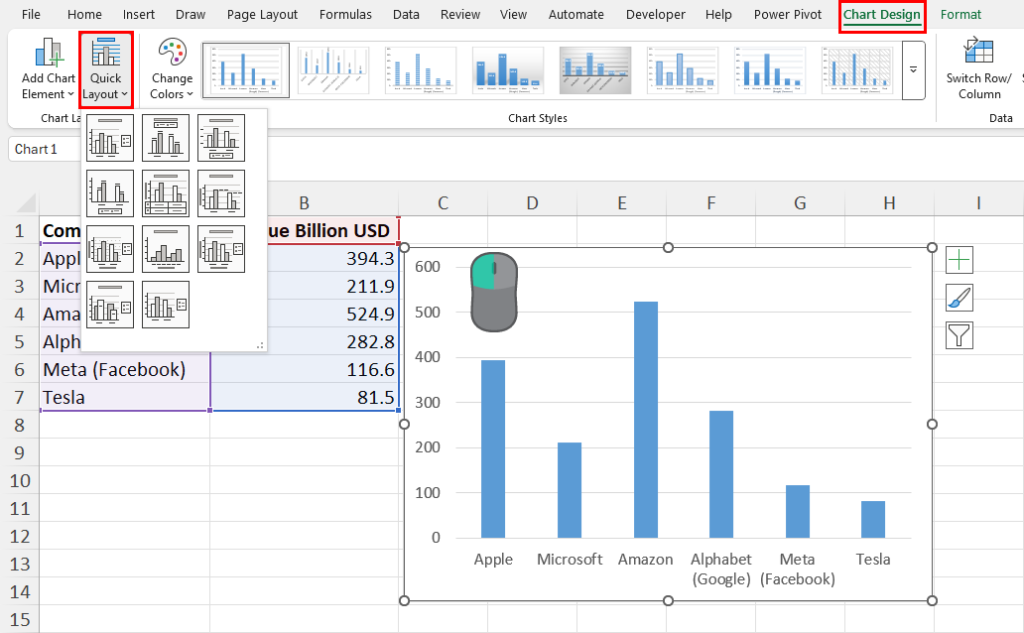Expand the Chart Styles gallery

coord(913,70)
